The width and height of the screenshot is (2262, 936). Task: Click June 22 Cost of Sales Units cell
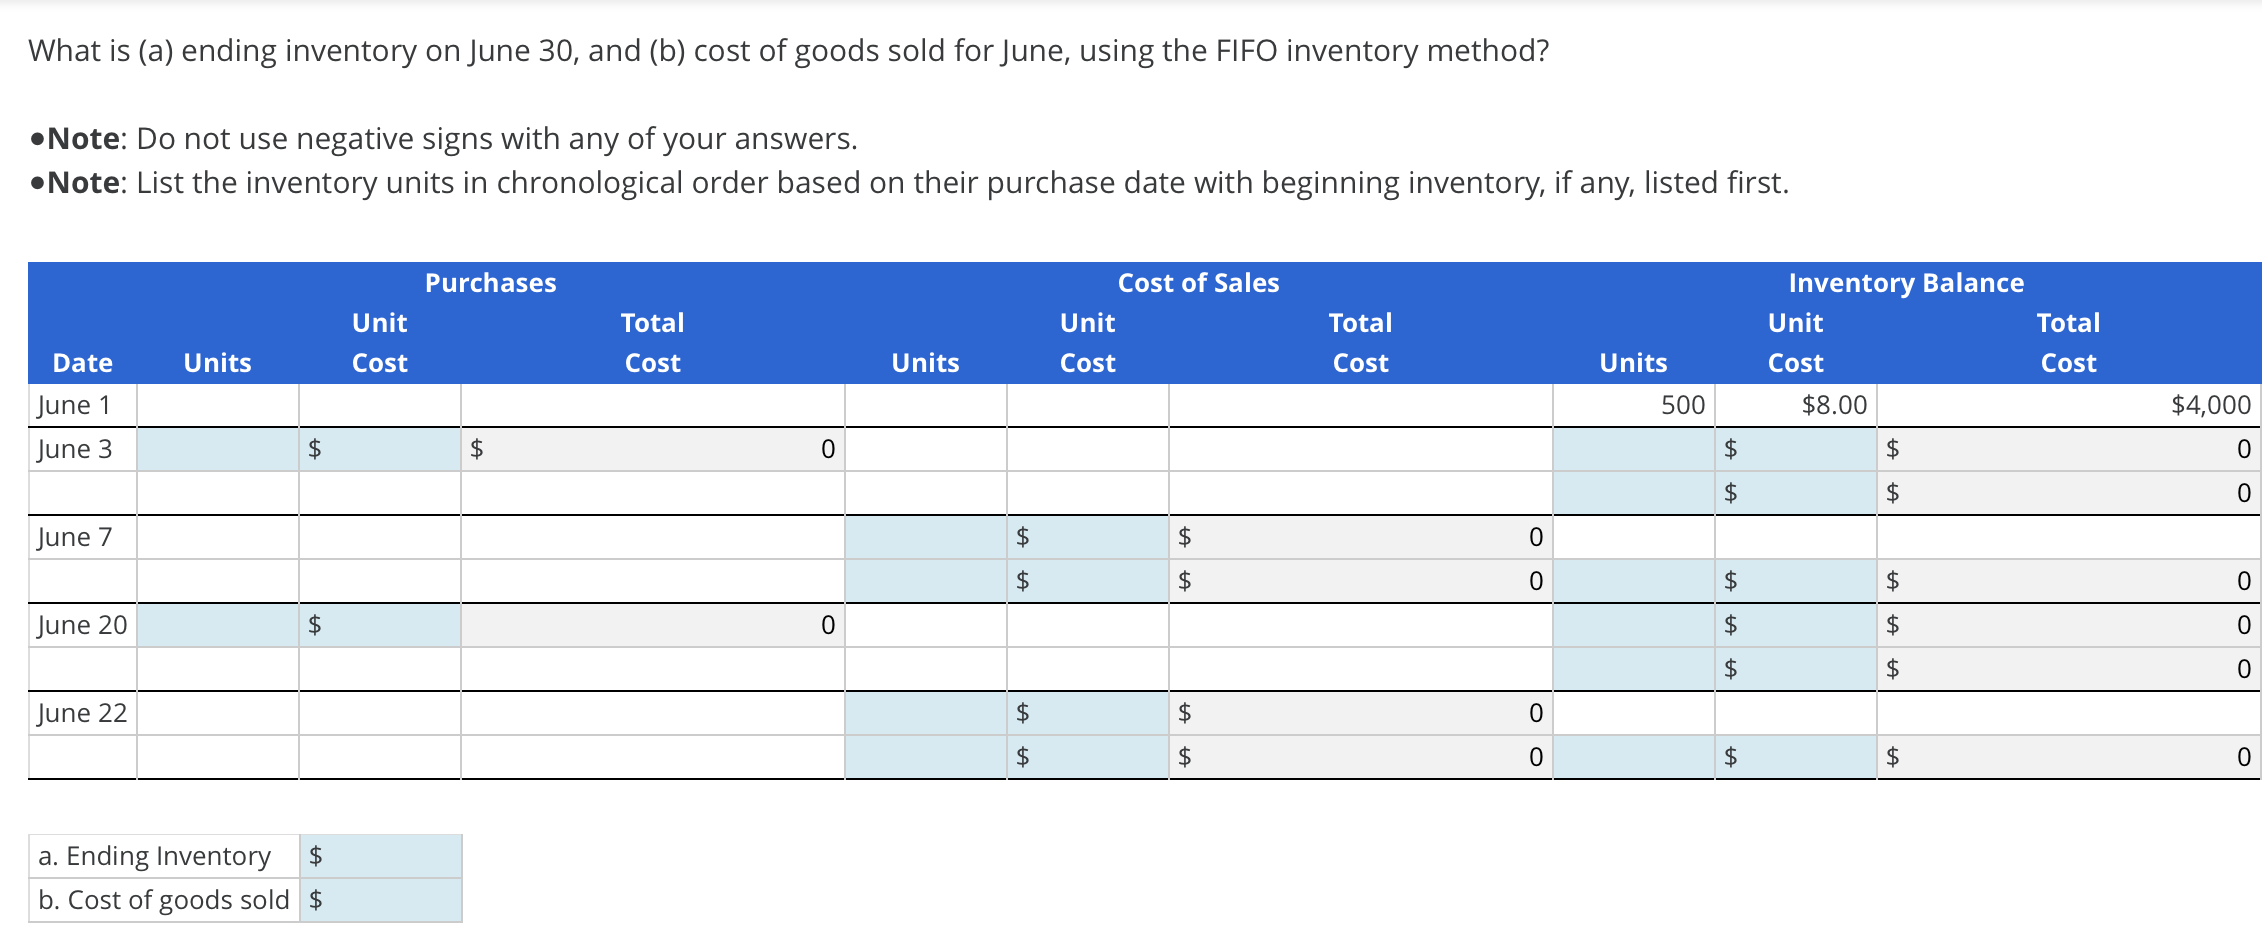[925, 713]
